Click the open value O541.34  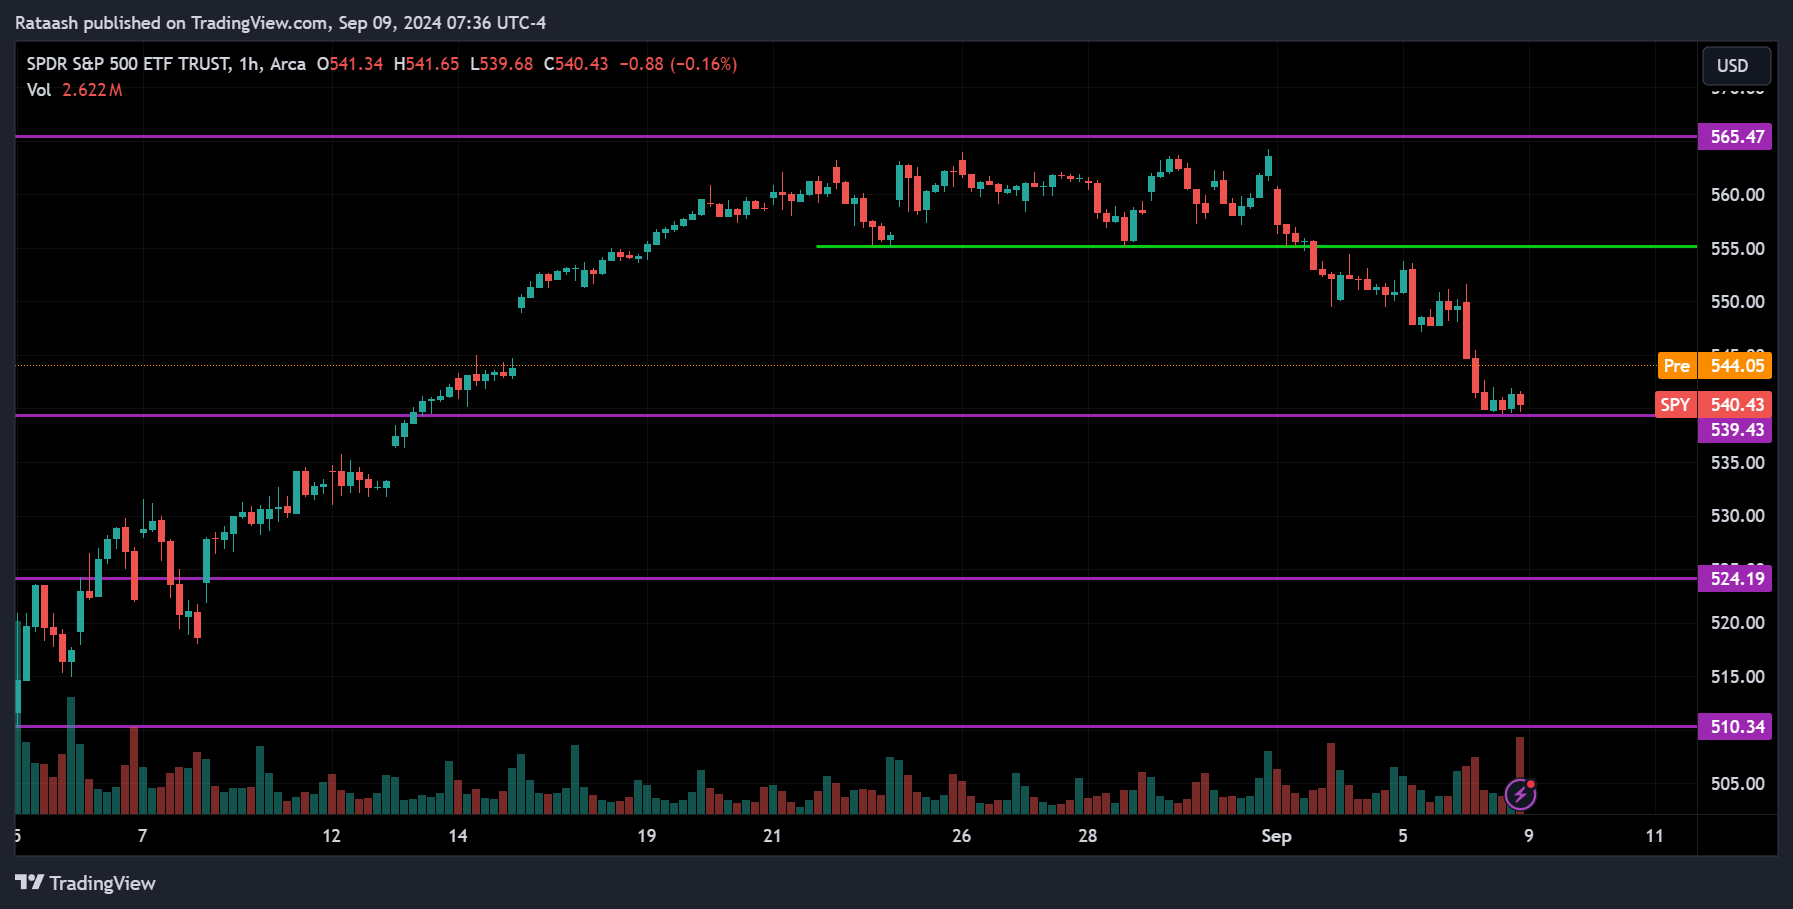(350, 64)
